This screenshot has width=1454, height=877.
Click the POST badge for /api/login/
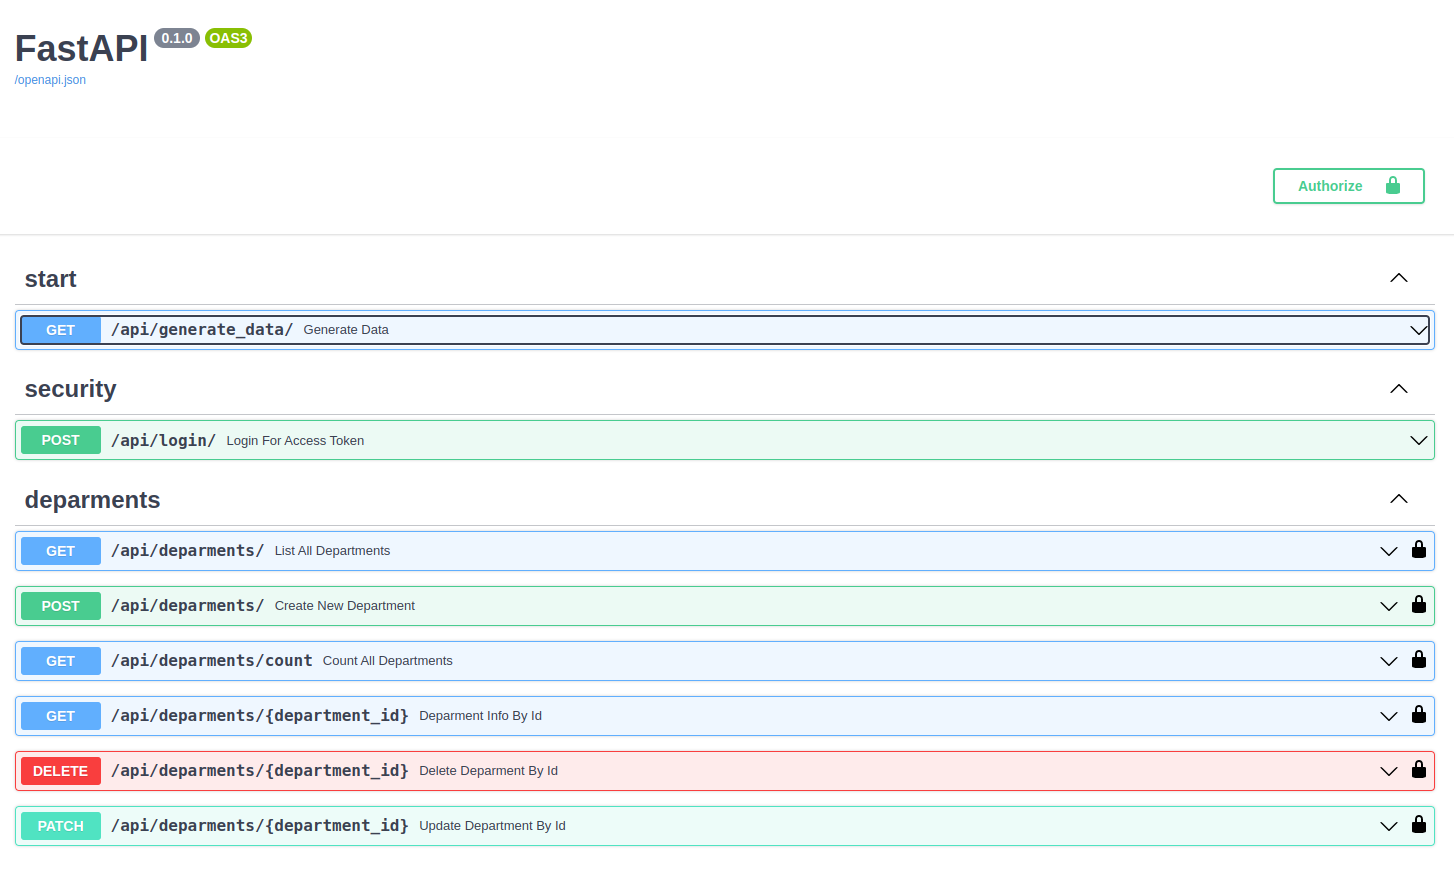click(x=61, y=440)
